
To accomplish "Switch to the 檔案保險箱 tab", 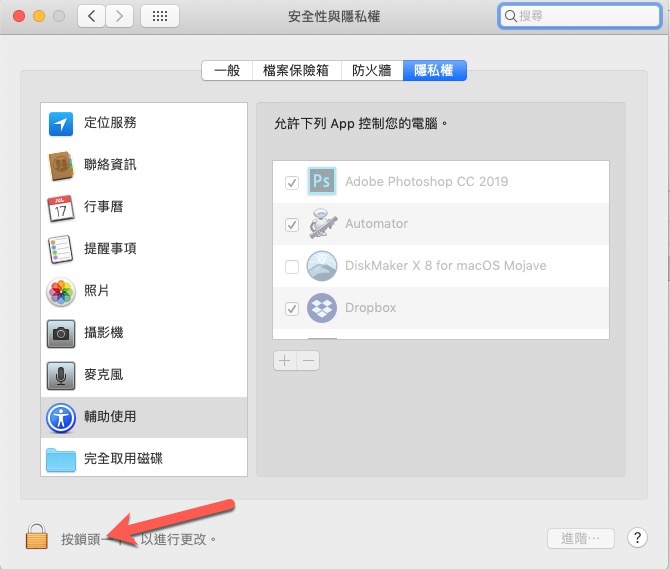I will pos(297,70).
